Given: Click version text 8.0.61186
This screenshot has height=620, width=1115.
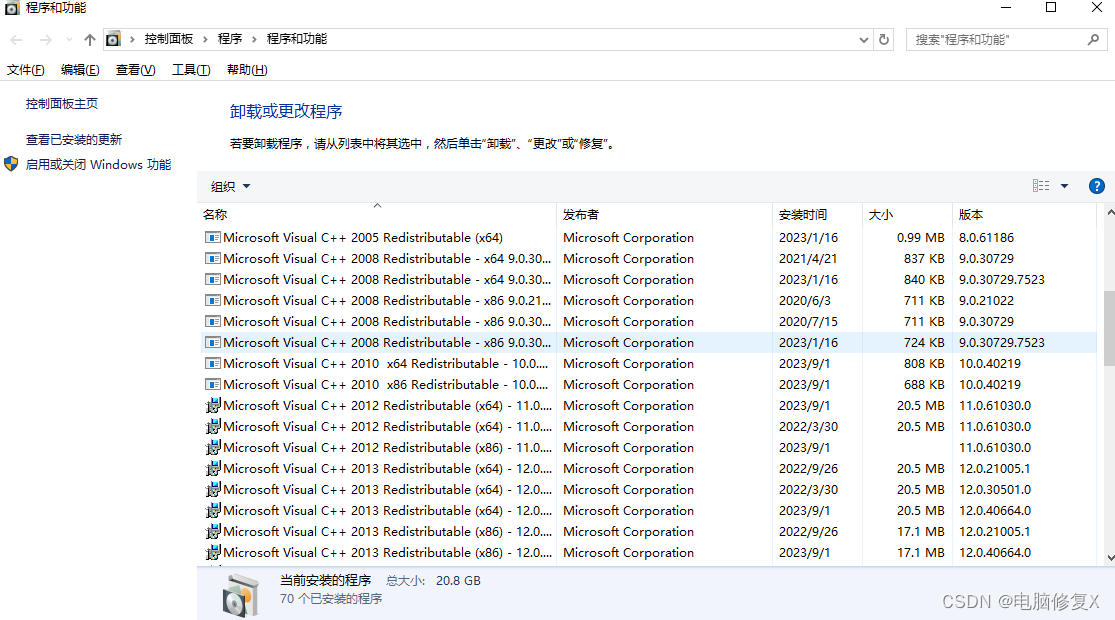Looking at the screenshot, I should click(986, 237).
